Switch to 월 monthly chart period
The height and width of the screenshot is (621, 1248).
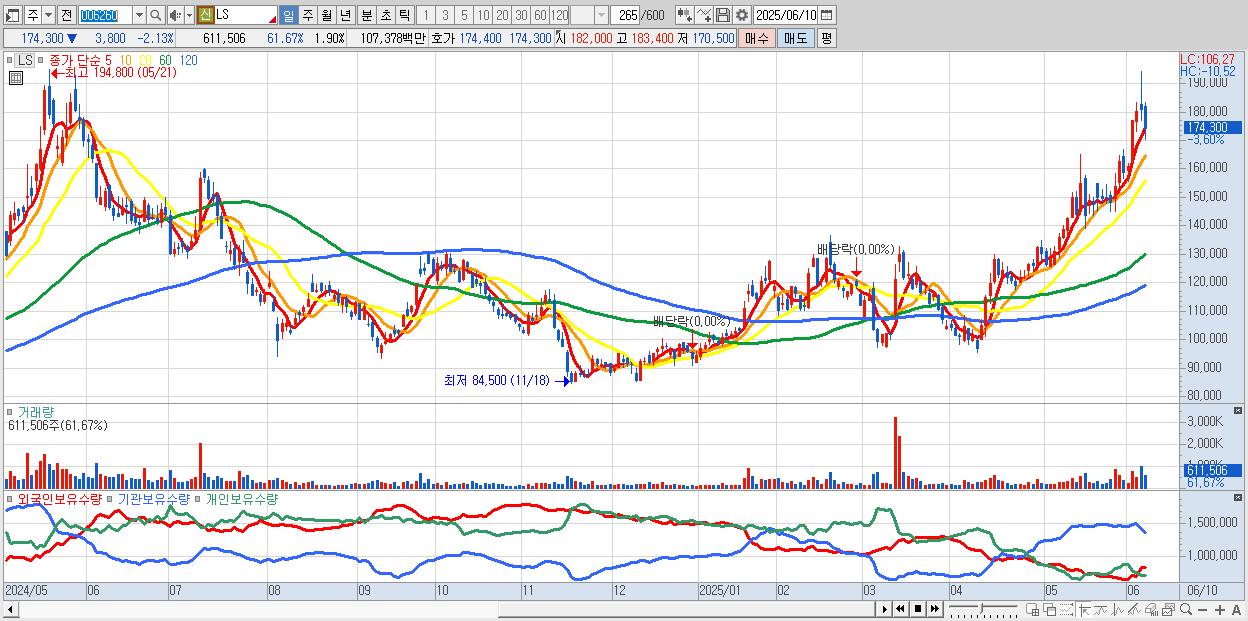(327, 16)
